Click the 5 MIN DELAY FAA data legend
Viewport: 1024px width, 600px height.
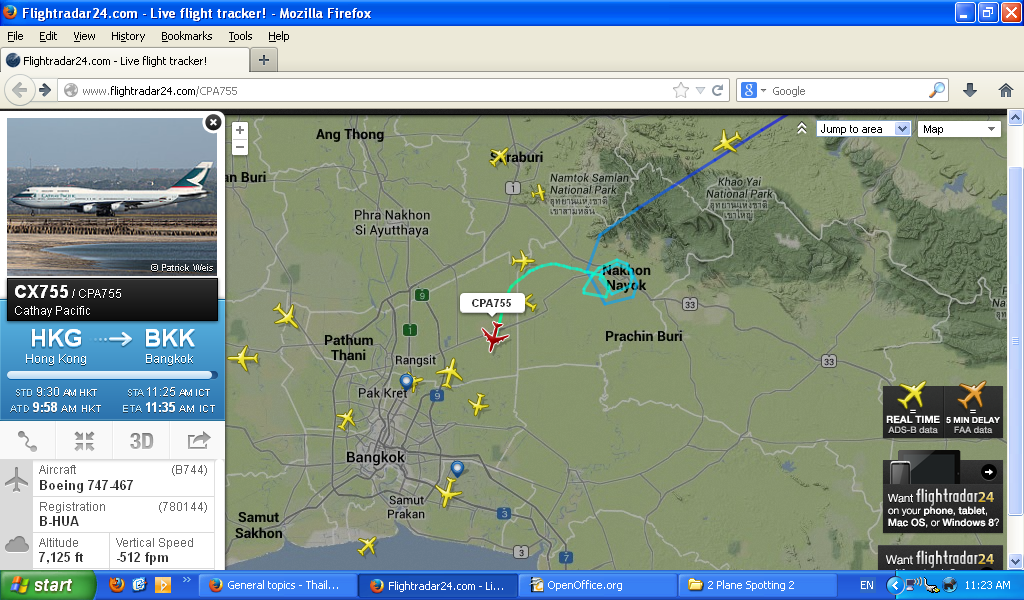coord(973,410)
